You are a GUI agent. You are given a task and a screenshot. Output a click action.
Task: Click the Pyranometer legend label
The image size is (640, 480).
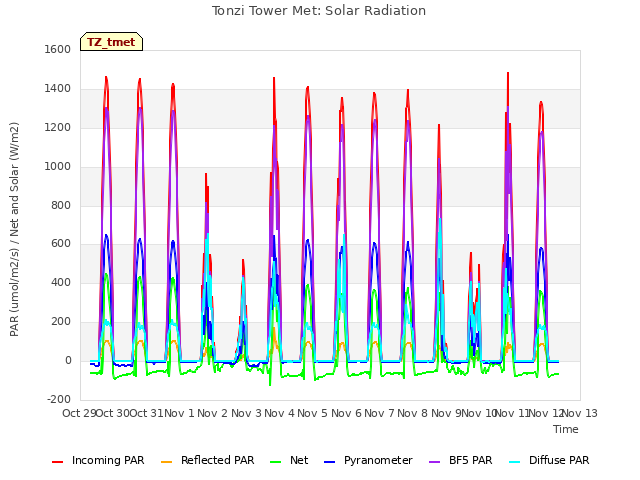tap(378, 460)
